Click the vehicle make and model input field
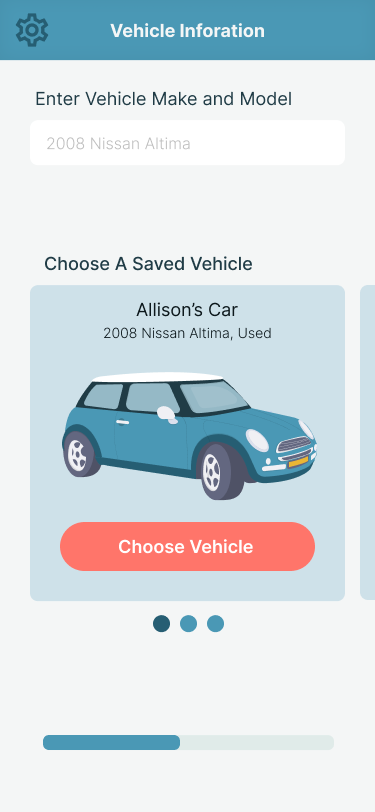The width and height of the screenshot is (375, 812). 188,143
